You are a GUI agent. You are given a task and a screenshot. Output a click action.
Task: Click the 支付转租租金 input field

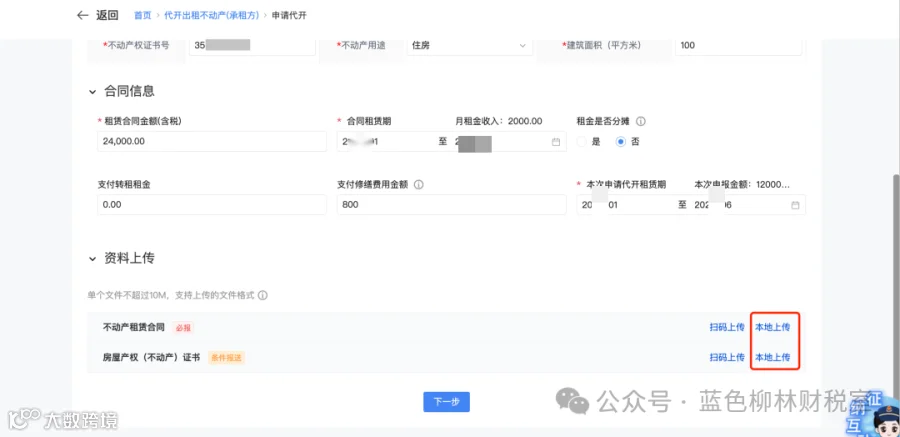212,204
